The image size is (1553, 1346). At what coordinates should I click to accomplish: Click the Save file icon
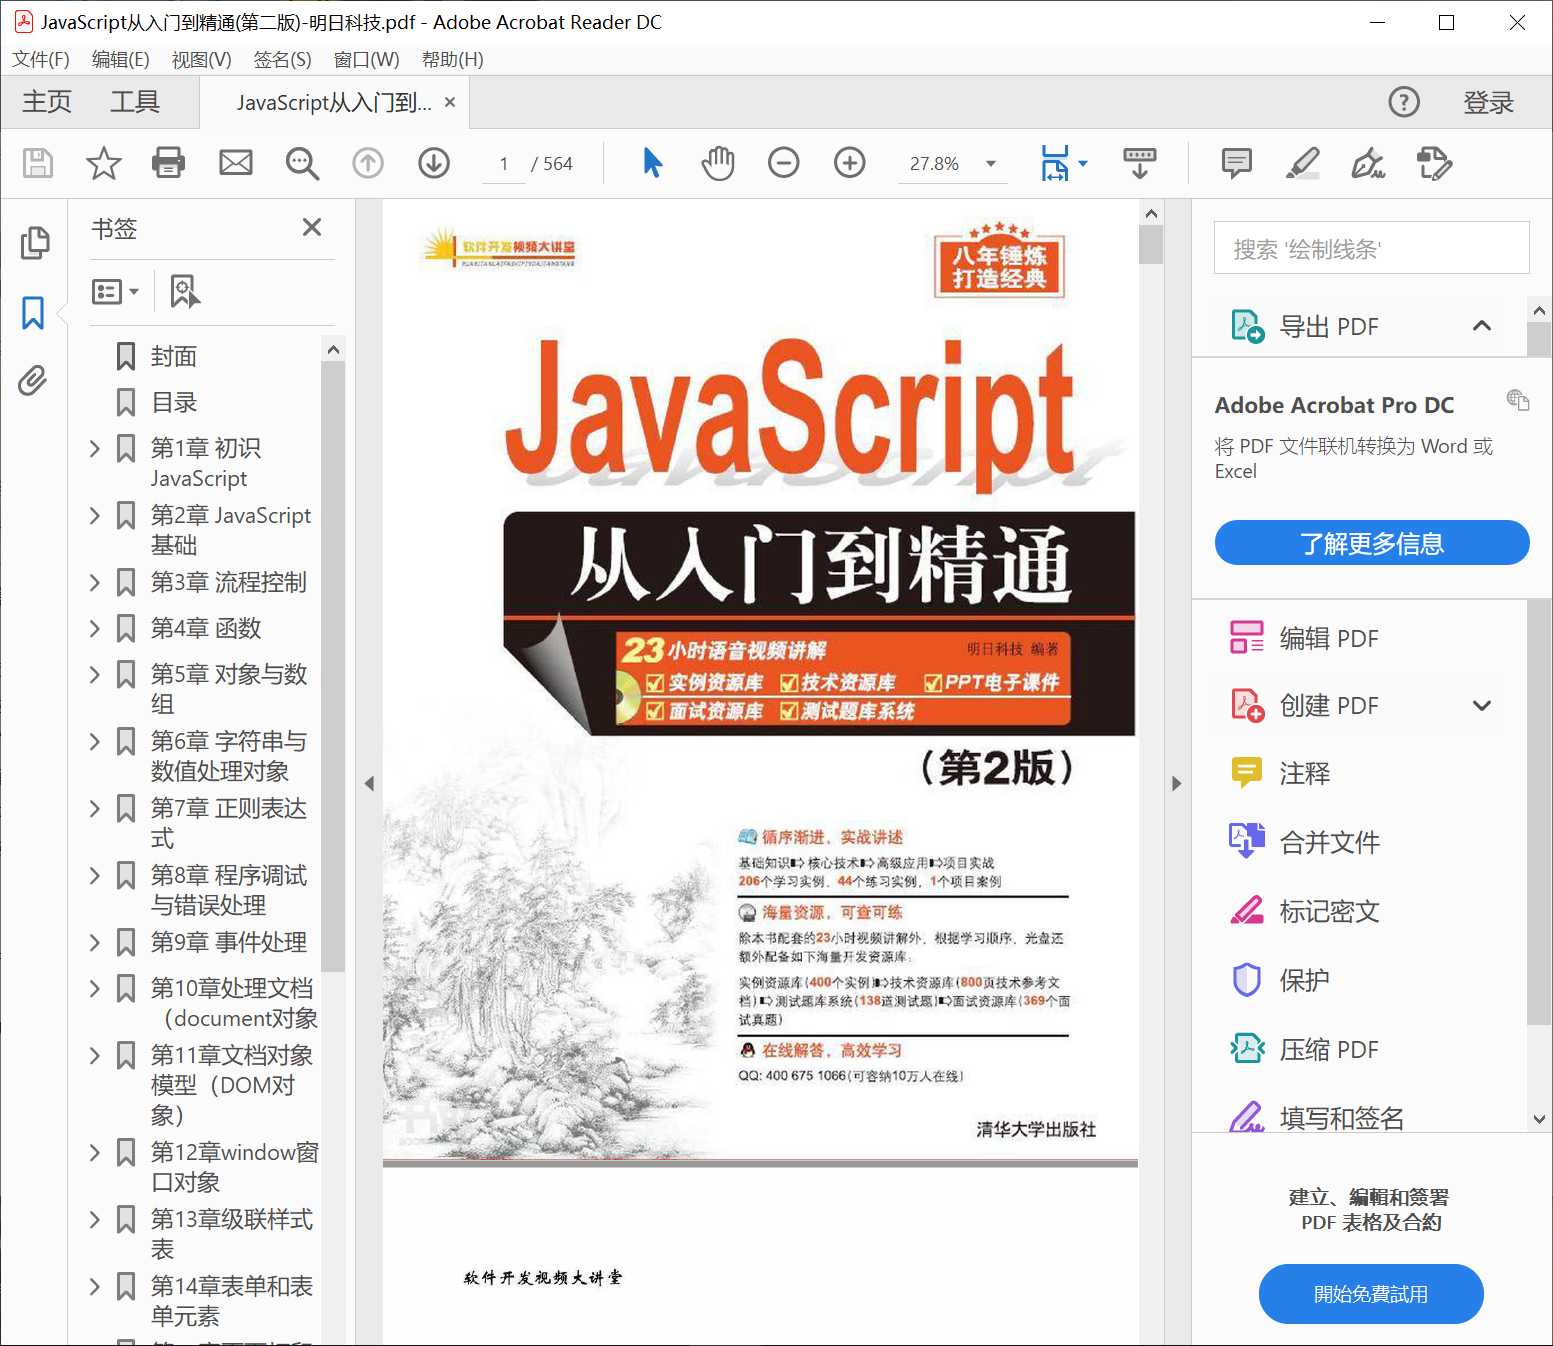(x=38, y=163)
